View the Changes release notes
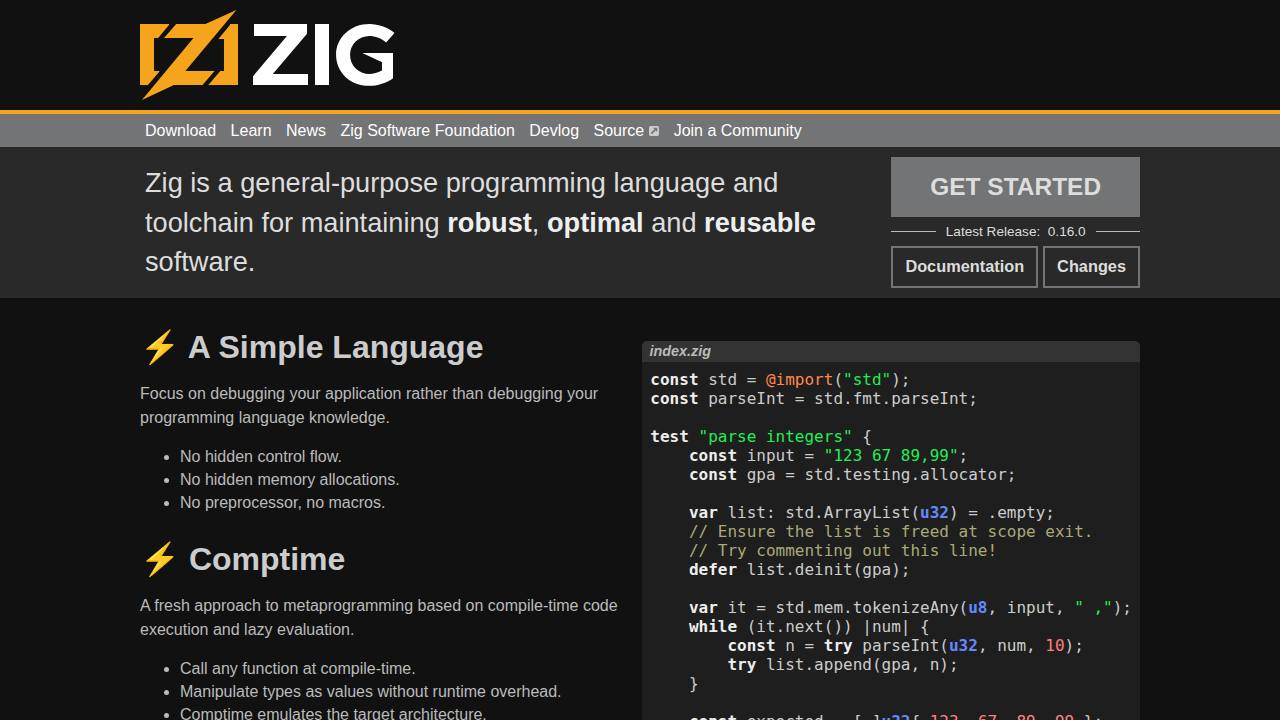Viewport: 1280px width, 720px height. 1091,267
